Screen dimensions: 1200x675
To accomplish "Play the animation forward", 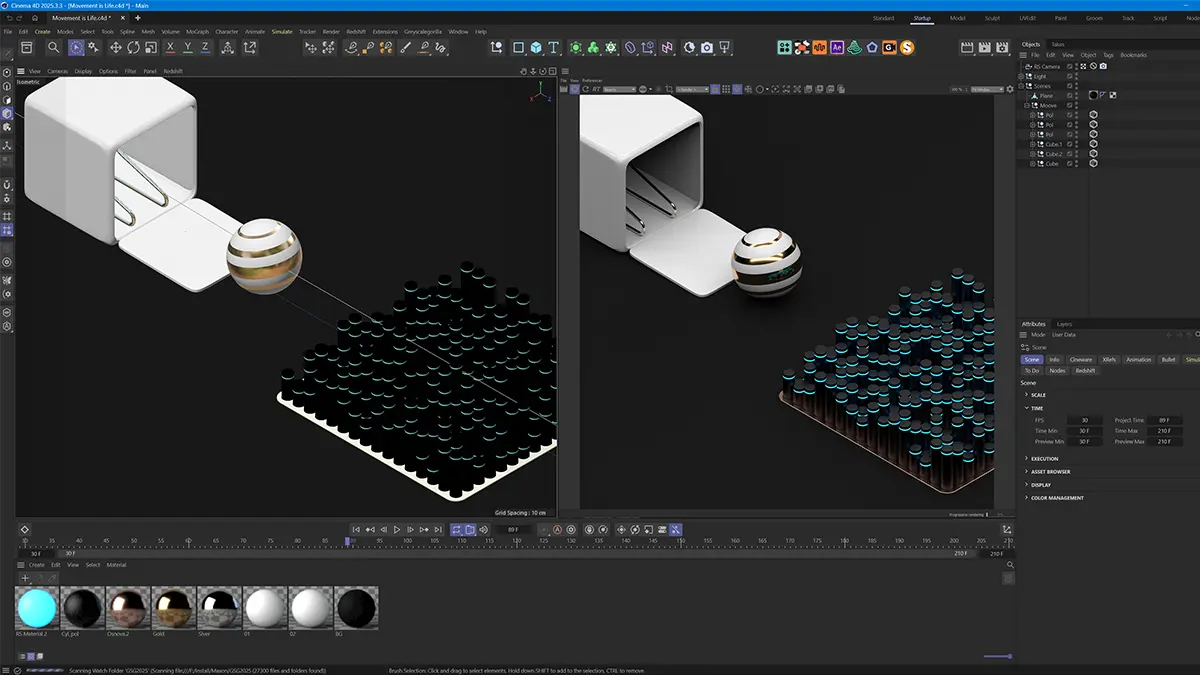I will [397, 529].
